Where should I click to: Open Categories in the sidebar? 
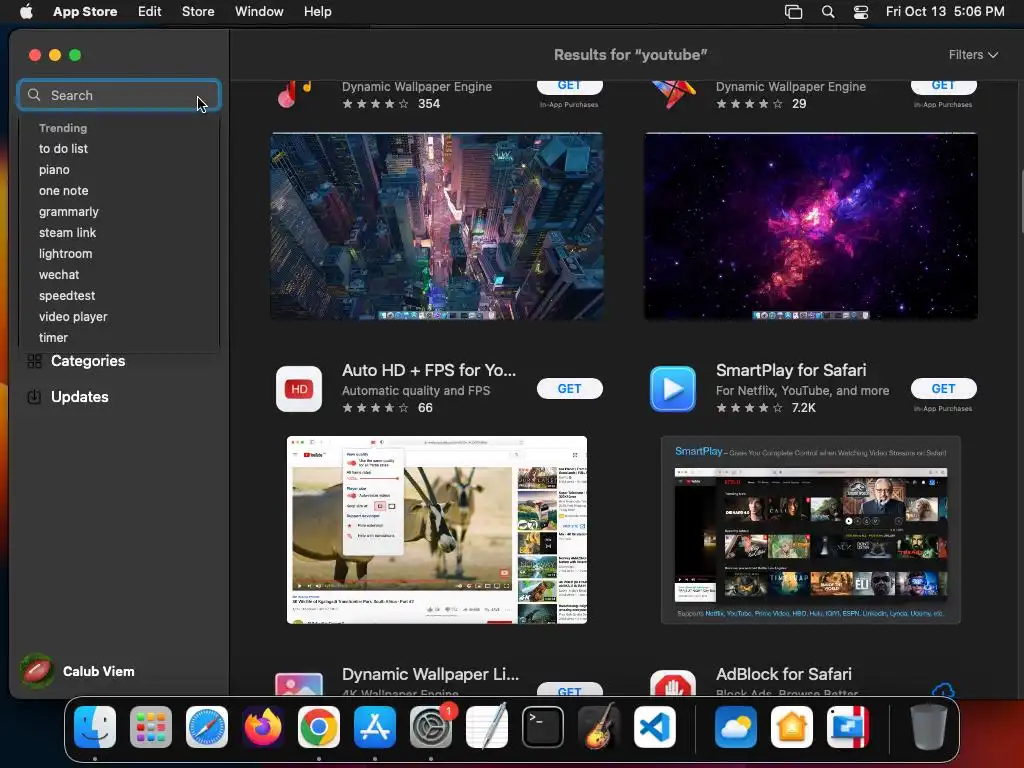[x=88, y=361]
